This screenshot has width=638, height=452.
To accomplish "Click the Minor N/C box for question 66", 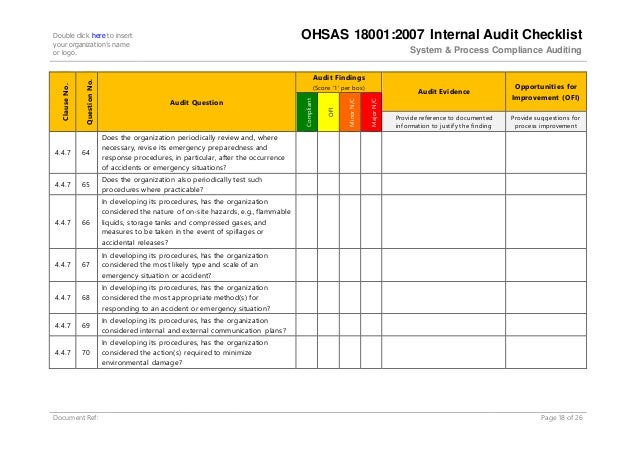I will point(350,222).
